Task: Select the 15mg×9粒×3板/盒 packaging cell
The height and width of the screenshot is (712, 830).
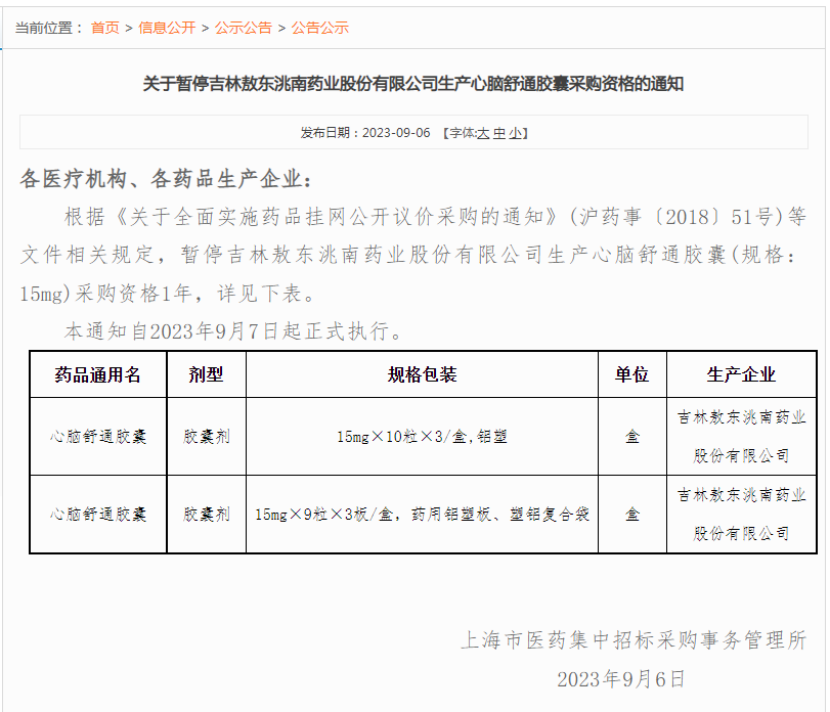Action: pos(422,514)
